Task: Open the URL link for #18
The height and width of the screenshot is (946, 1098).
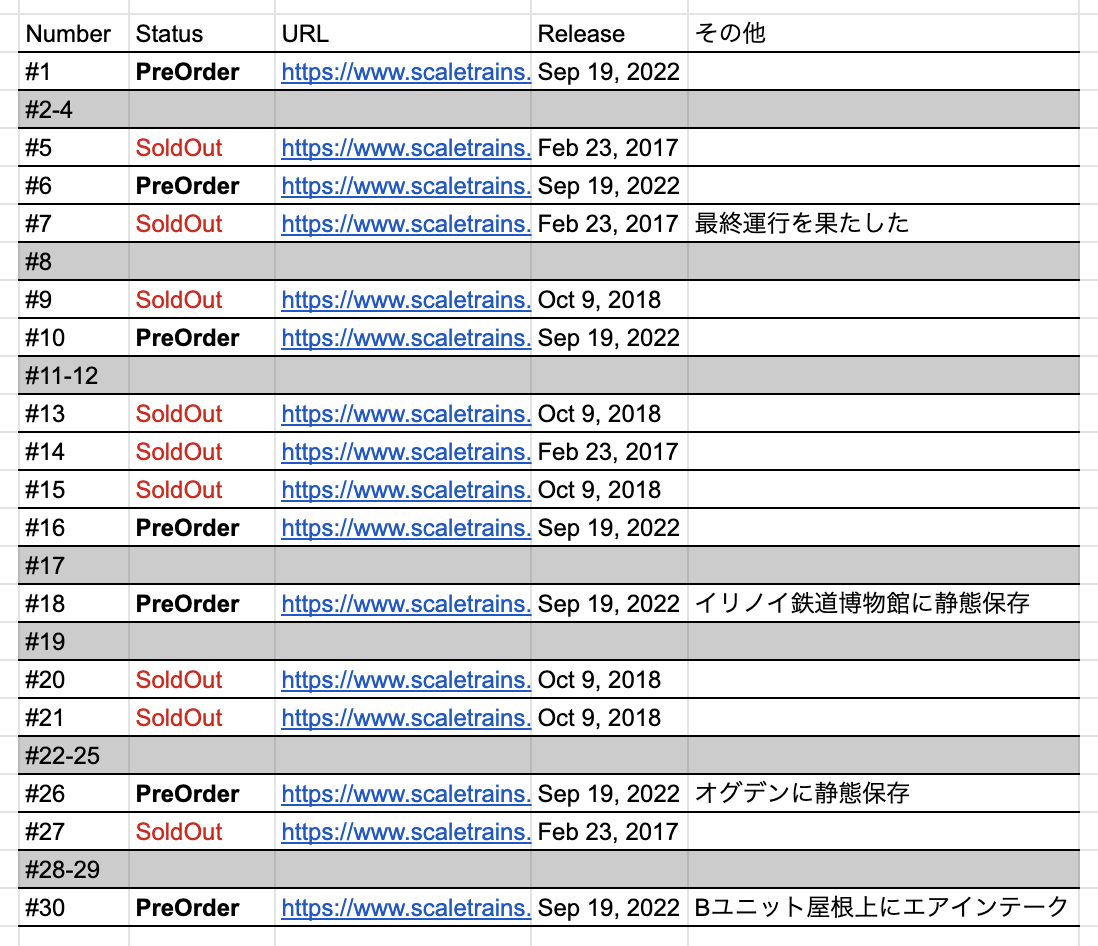Action: [x=405, y=604]
